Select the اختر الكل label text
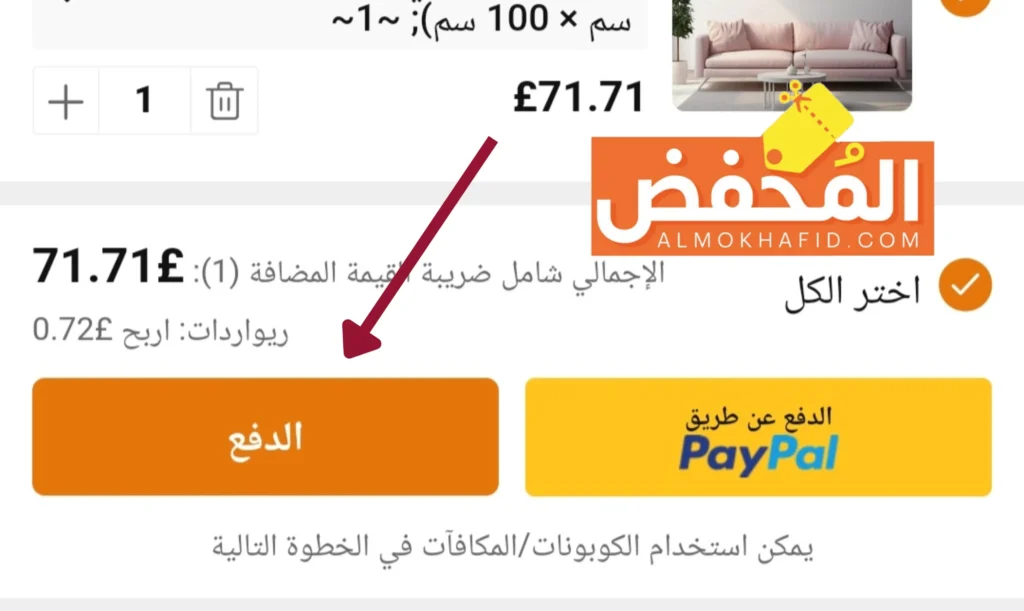The height and width of the screenshot is (611, 1024). [852, 290]
